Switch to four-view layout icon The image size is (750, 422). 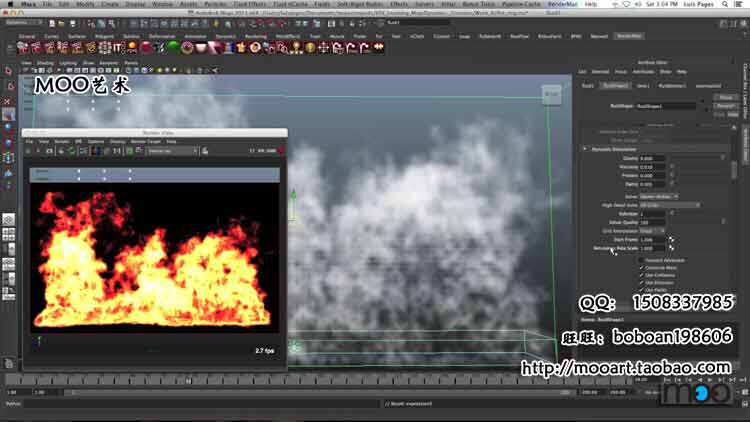(x=8, y=234)
